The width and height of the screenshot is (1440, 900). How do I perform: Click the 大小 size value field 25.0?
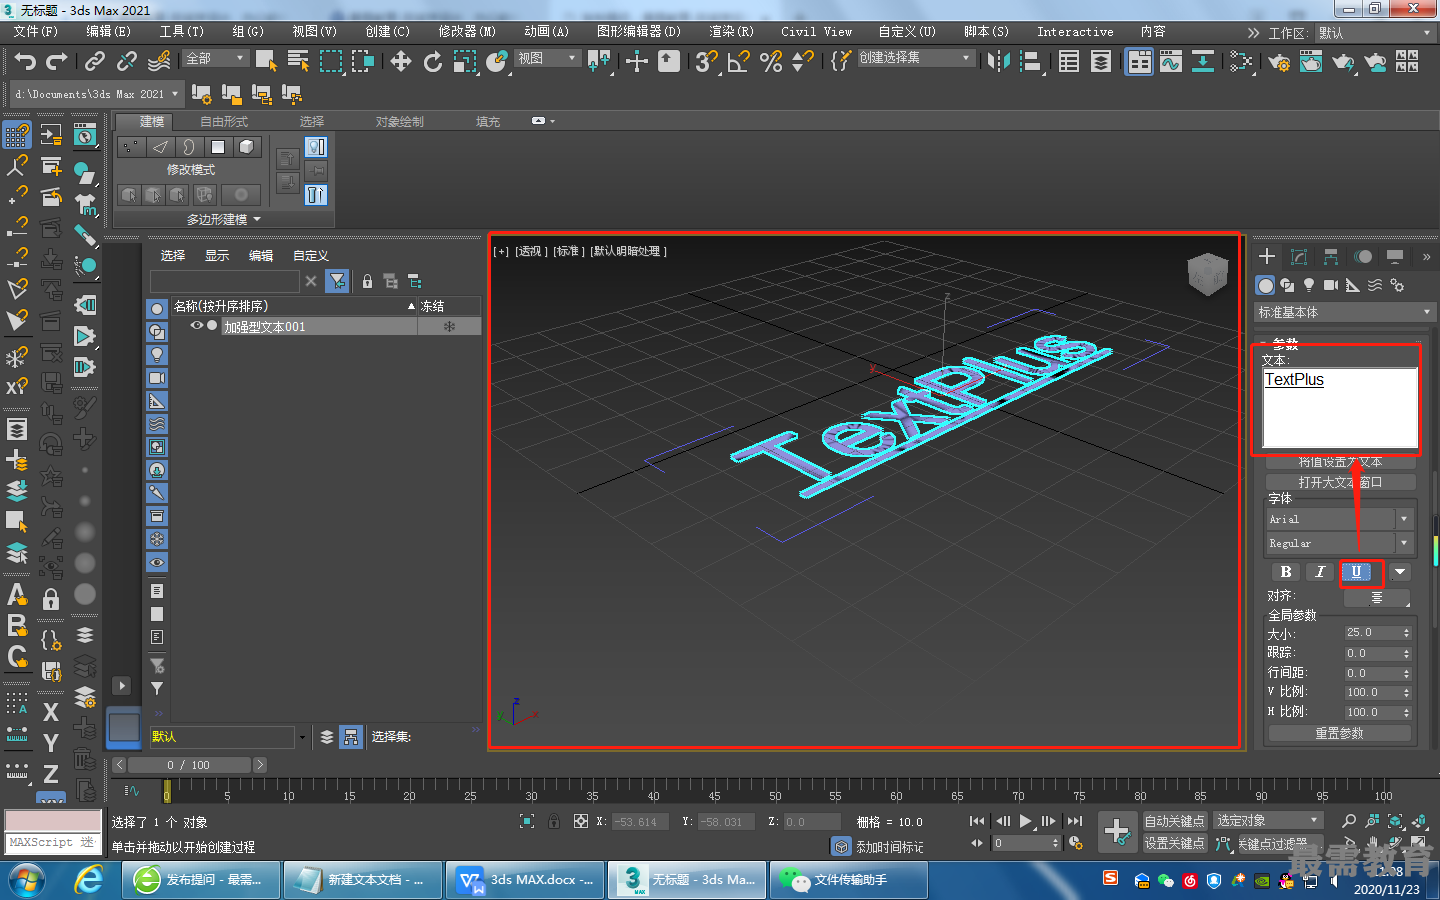coord(1371,633)
